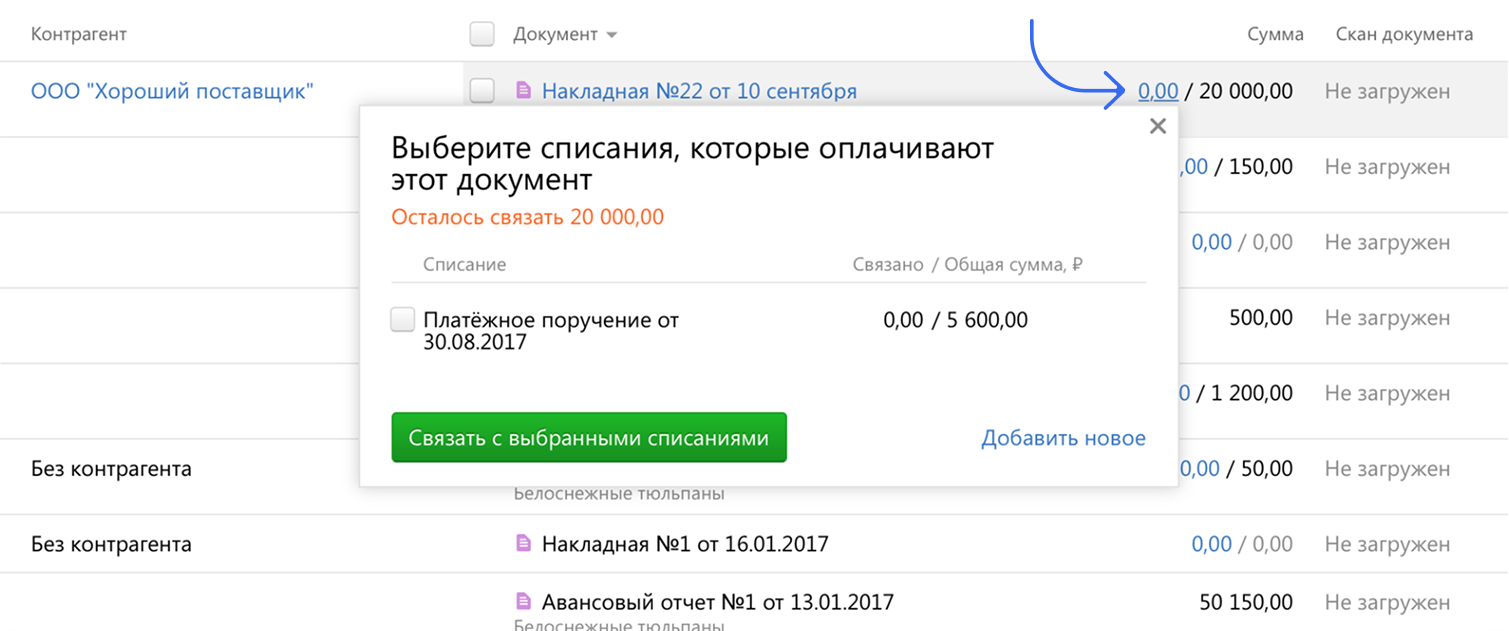Open ООО "Хороший поставщик" counterparty link
The image size is (1509, 631).
point(172,91)
